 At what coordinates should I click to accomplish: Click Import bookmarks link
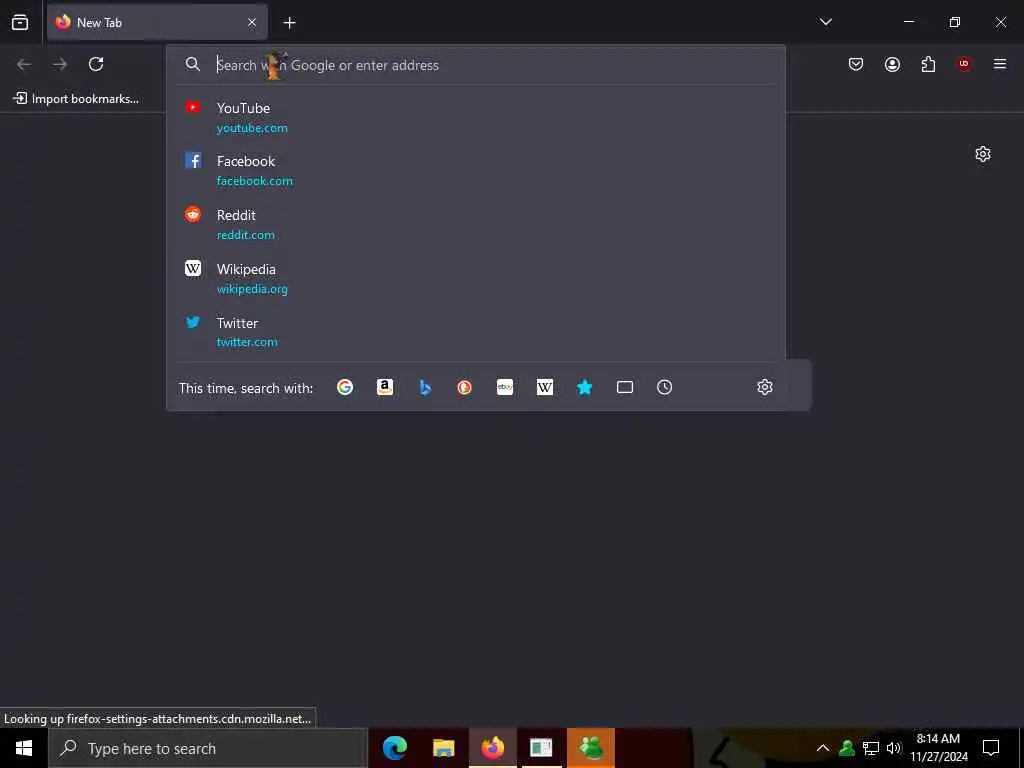[x=76, y=99]
